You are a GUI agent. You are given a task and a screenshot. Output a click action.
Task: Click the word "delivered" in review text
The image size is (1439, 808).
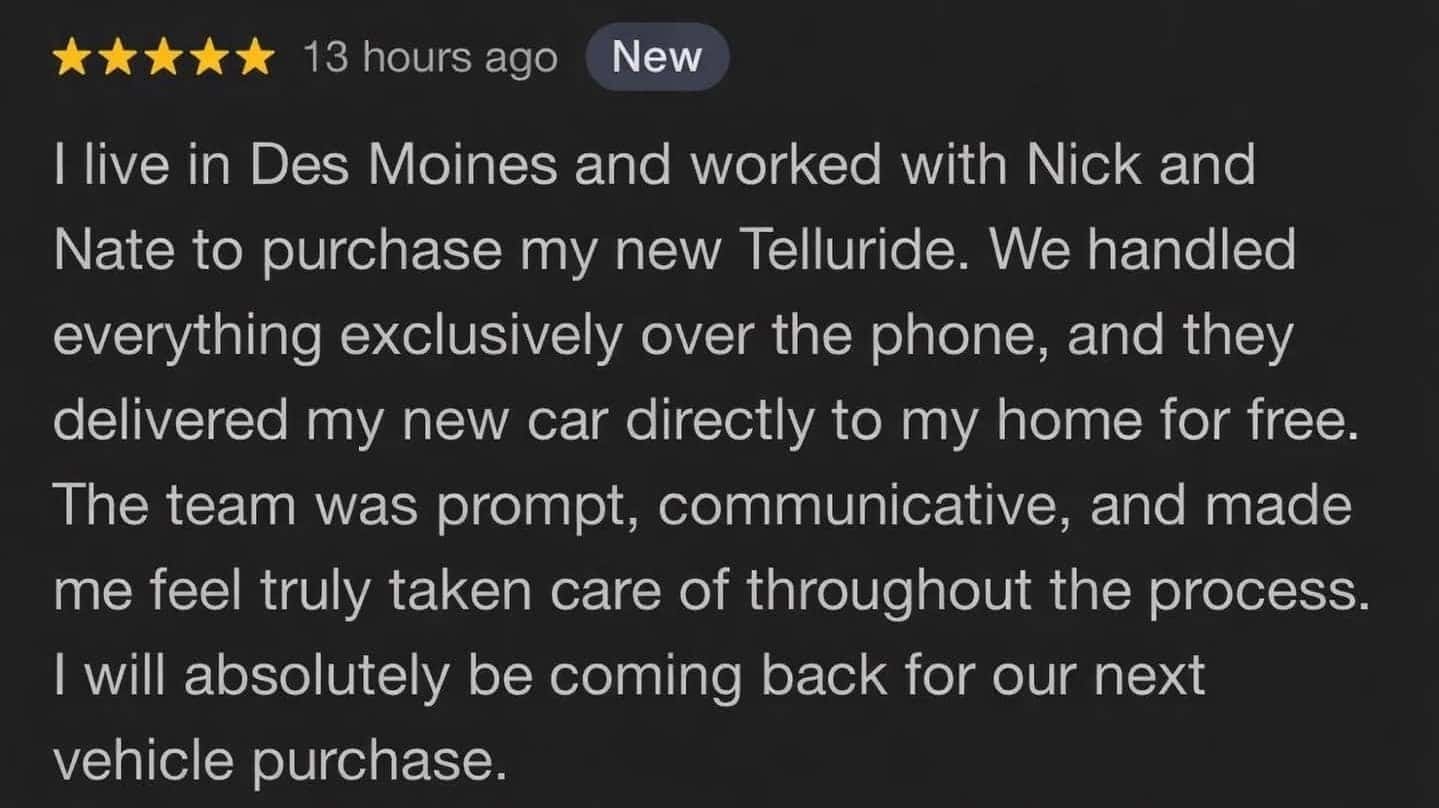pos(170,422)
